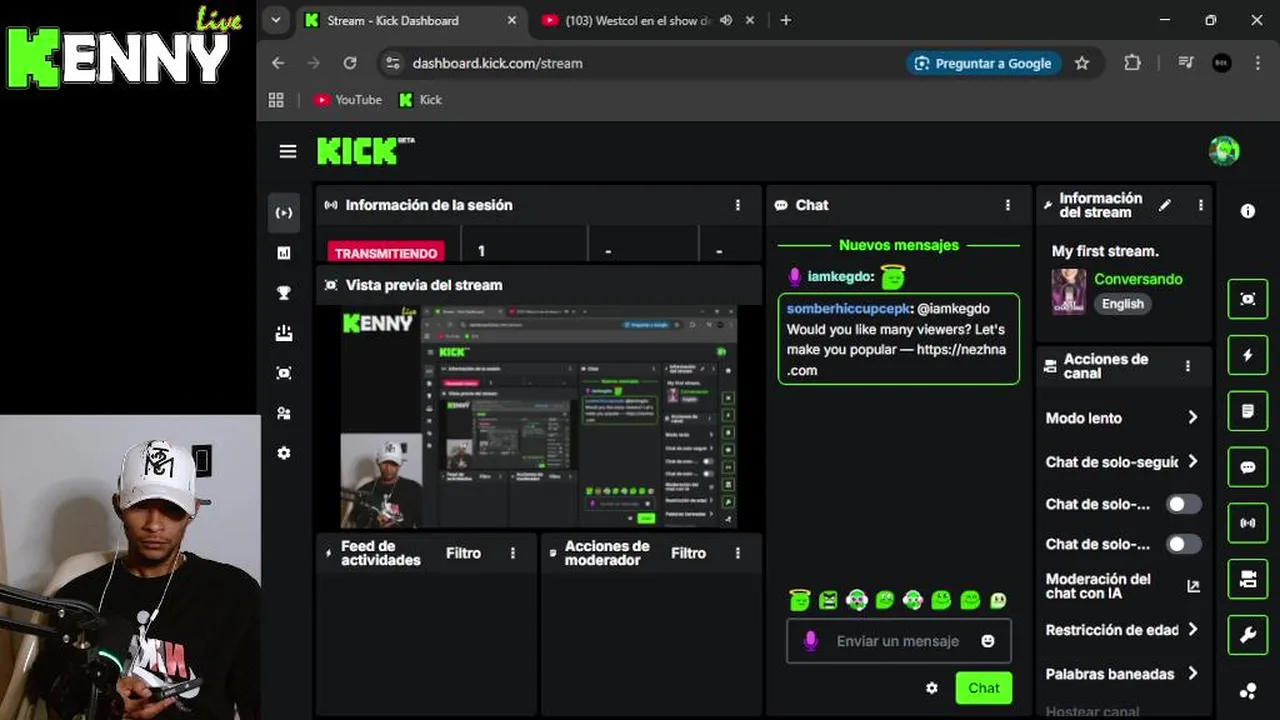Image resolution: width=1280 pixels, height=720 pixels.
Task: Edit stream info with the pencil icon
Action: pos(1165,205)
